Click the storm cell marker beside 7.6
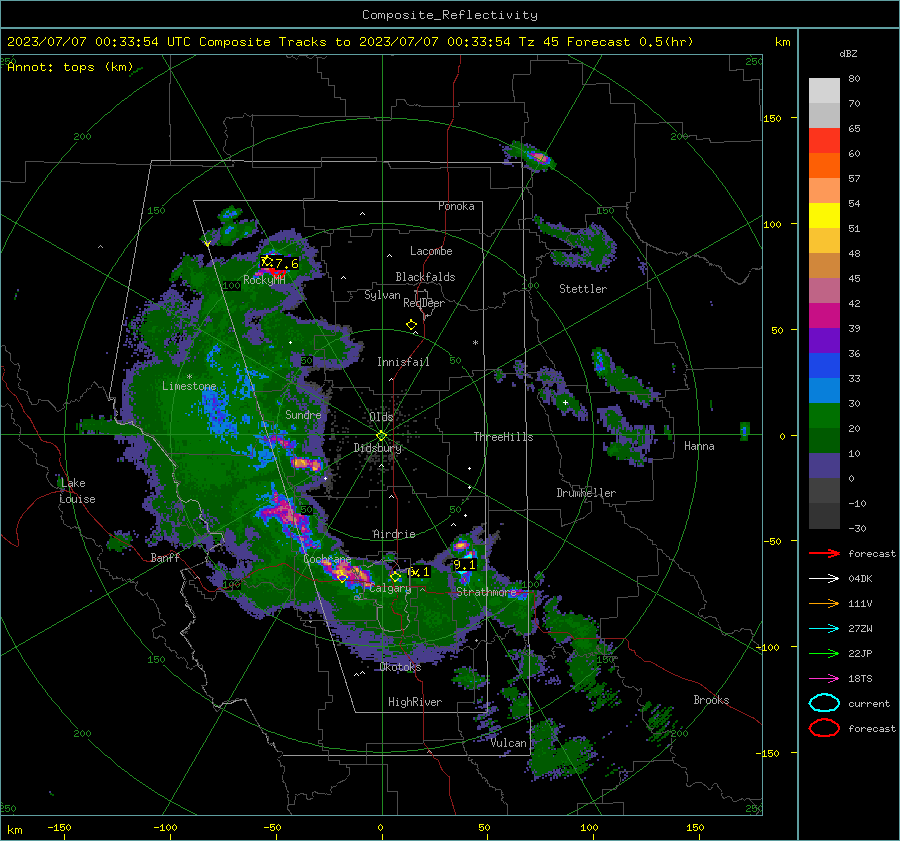Image resolution: width=900 pixels, height=841 pixels. pyautogui.click(x=266, y=262)
